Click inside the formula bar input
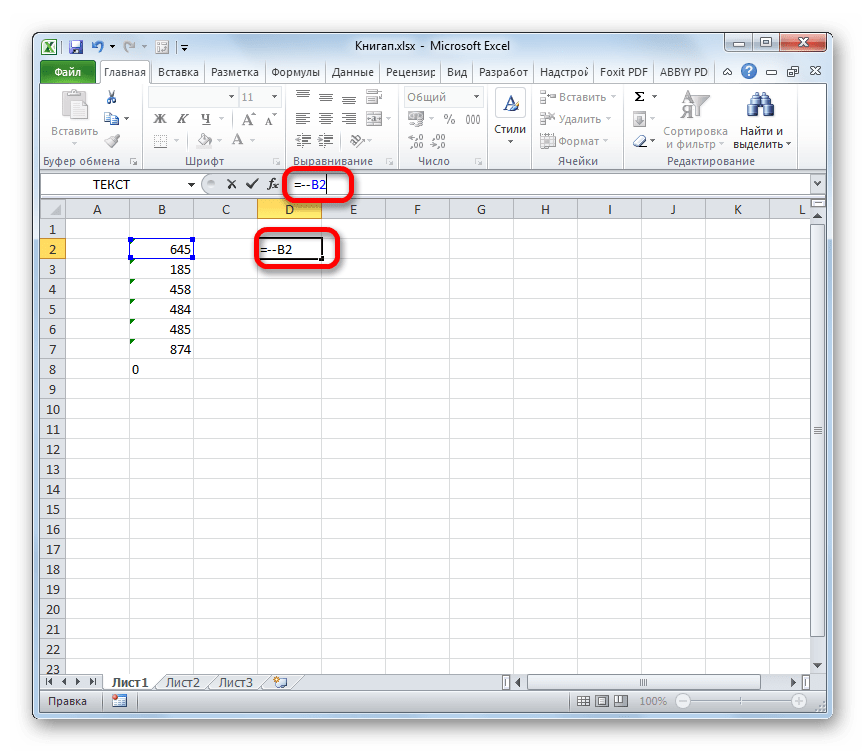866x752 pixels. (547, 184)
